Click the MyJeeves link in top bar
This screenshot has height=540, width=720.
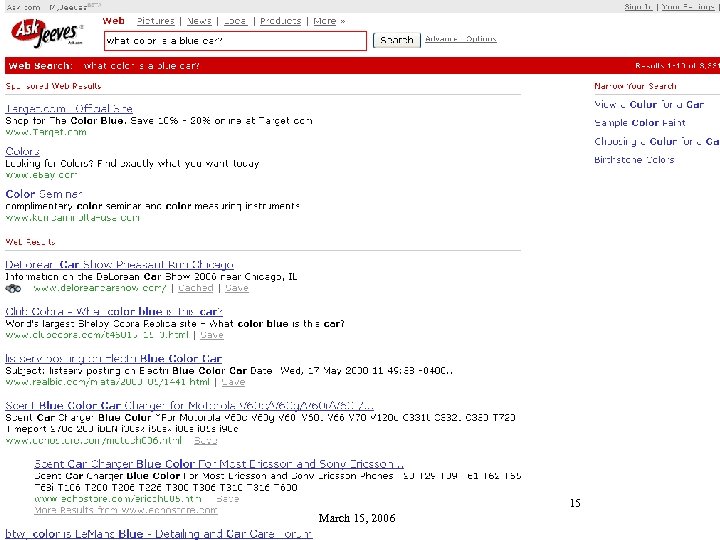(x=74, y=7)
